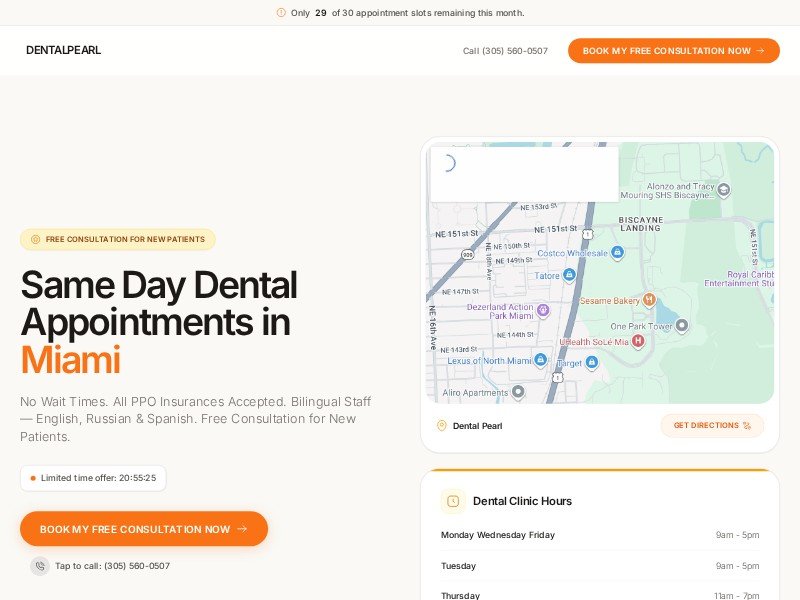Click header Book My Free Consultation Now button
The height and width of the screenshot is (600, 800).
[673, 51]
